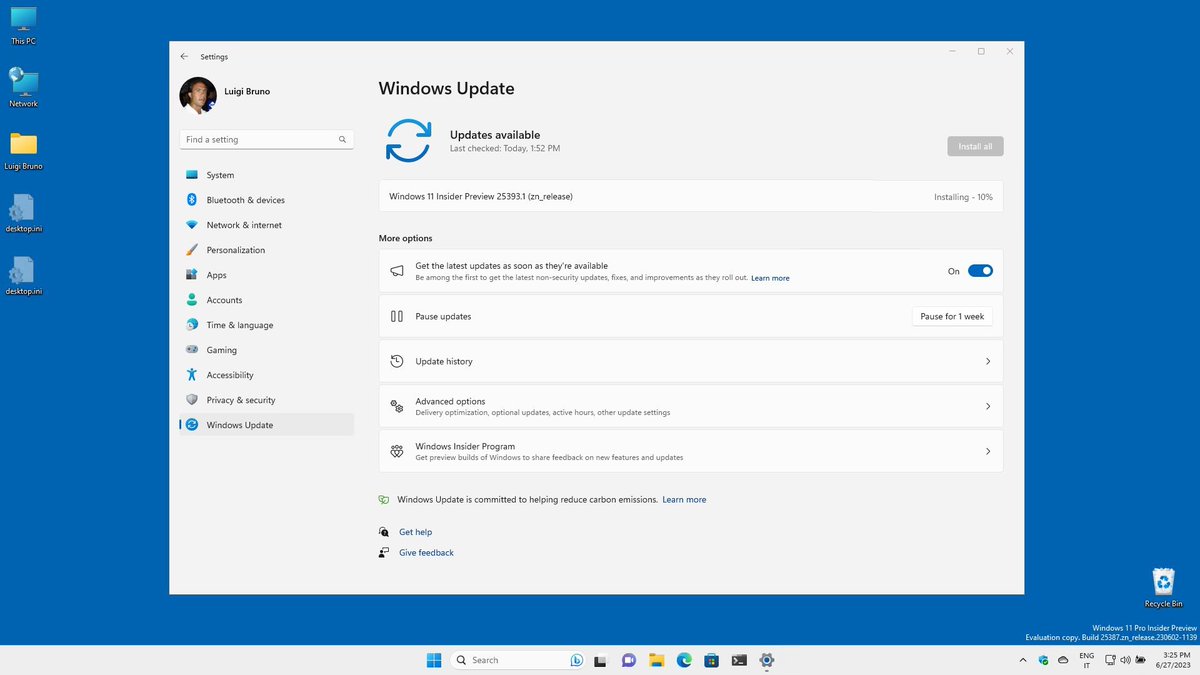Show hidden system tray icons

[x=1022, y=660]
